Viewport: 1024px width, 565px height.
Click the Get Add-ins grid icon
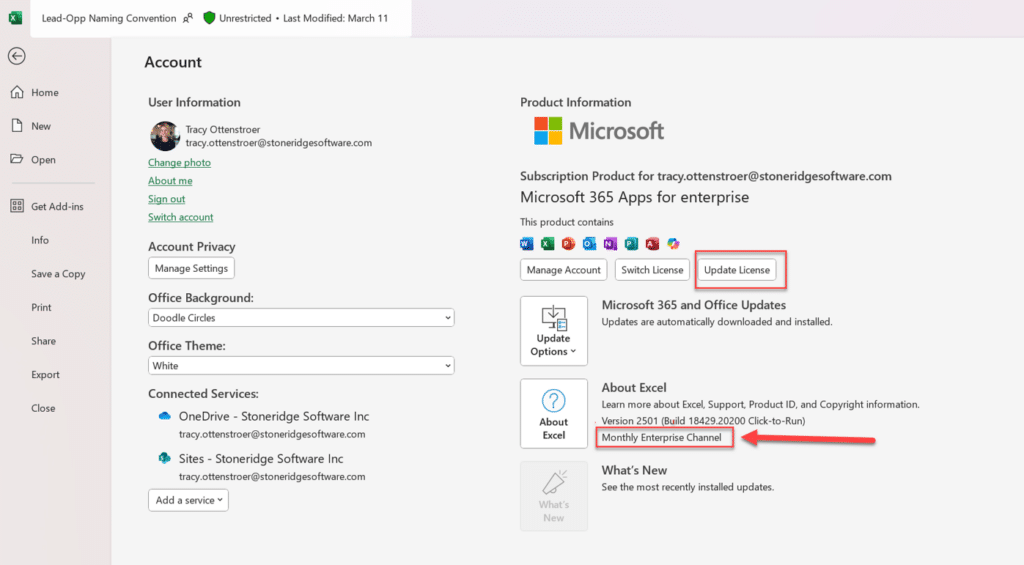point(17,206)
